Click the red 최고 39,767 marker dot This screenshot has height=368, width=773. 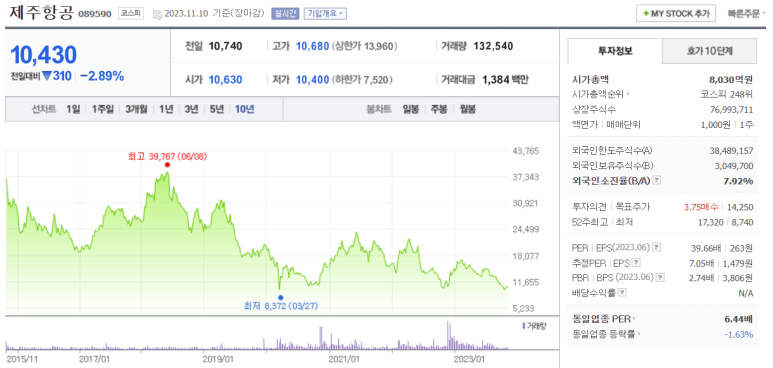pos(167,165)
